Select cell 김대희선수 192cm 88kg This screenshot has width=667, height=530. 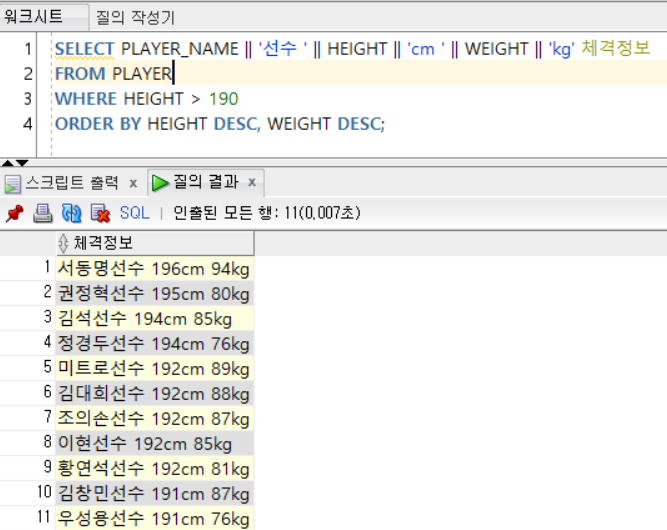(x=155, y=393)
